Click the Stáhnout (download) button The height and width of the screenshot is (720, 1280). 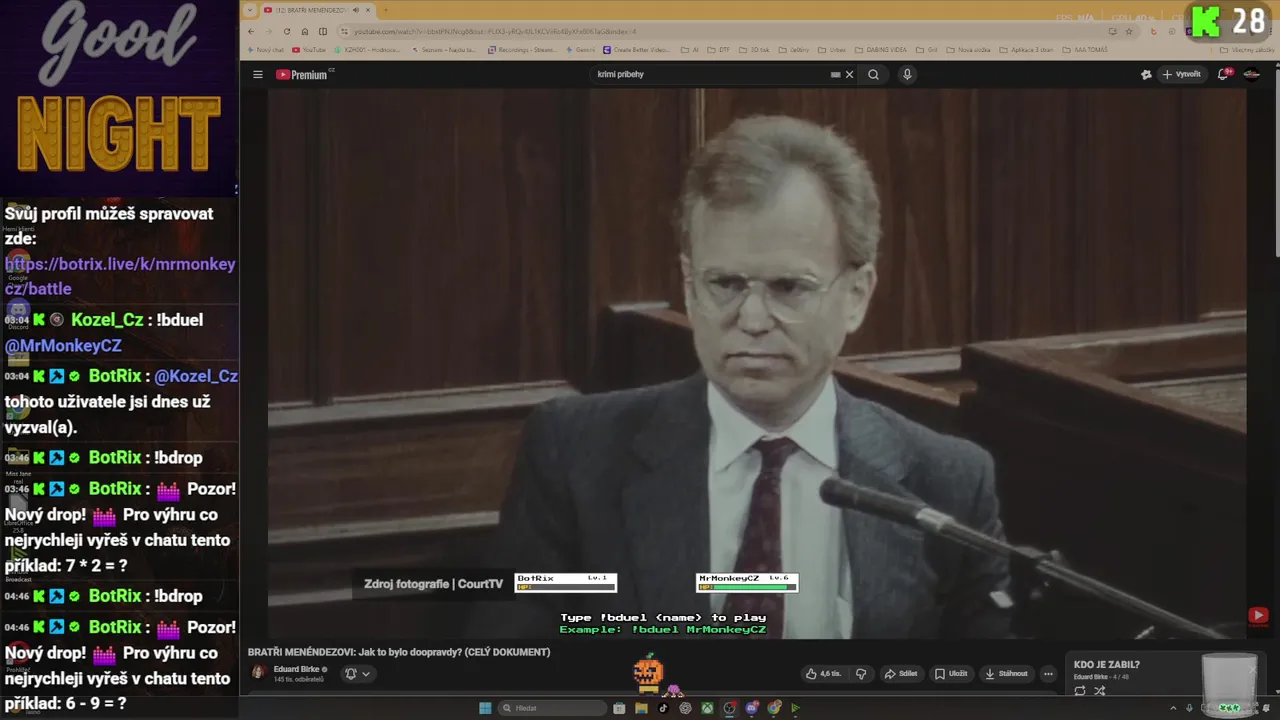tap(1005, 674)
